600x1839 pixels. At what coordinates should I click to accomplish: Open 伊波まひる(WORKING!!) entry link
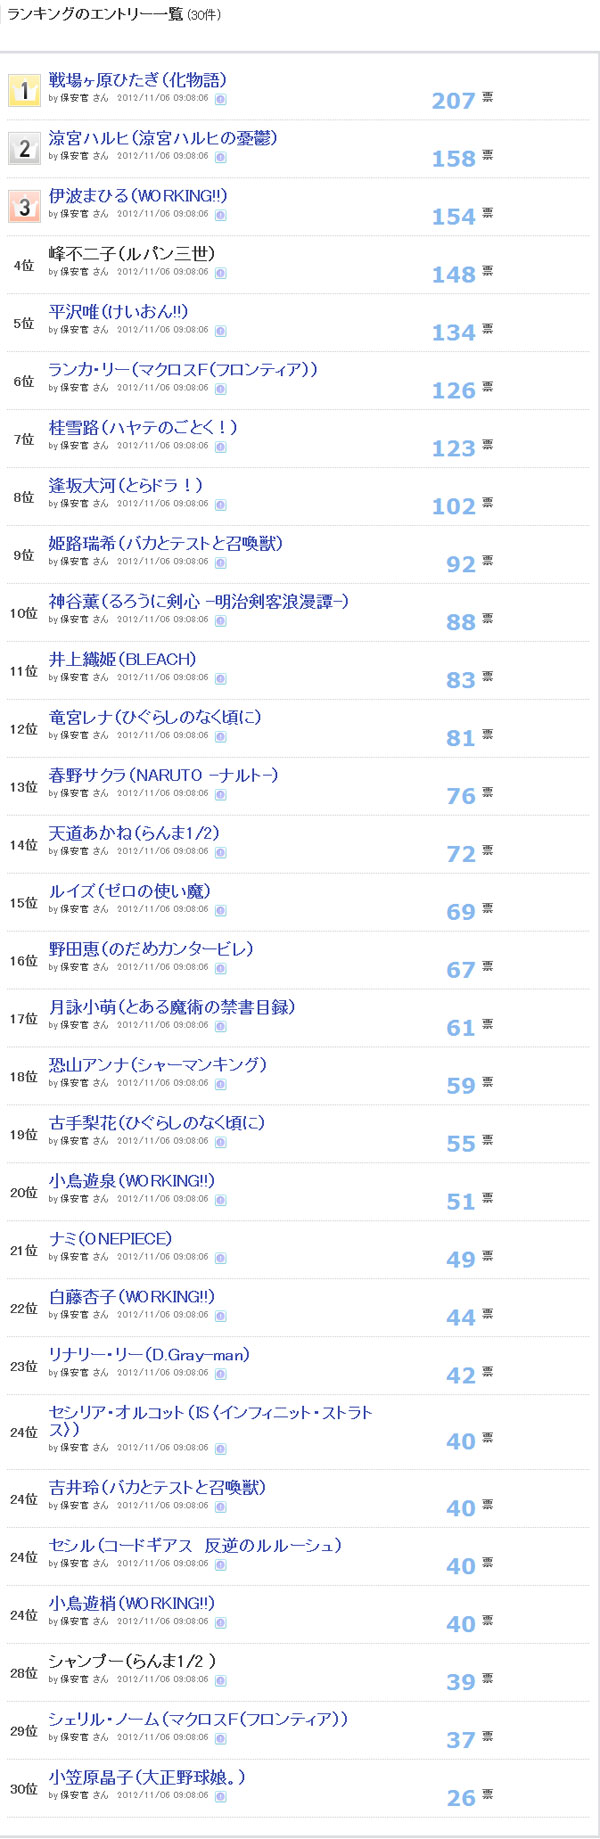(x=138, y=196)
